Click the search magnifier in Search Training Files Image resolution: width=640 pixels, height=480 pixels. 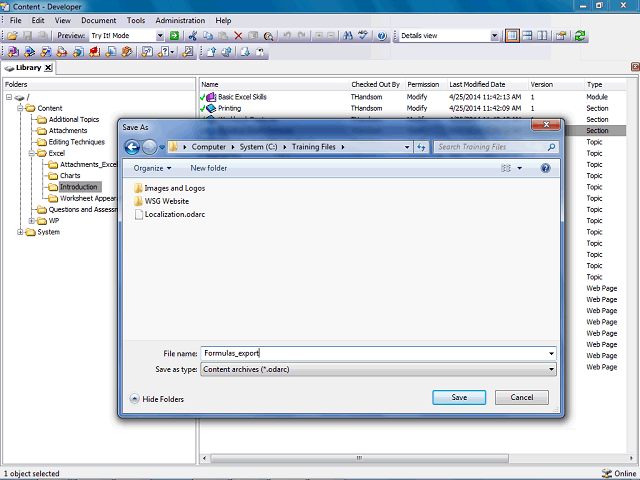pyautogui.click(x=551, y=147)
